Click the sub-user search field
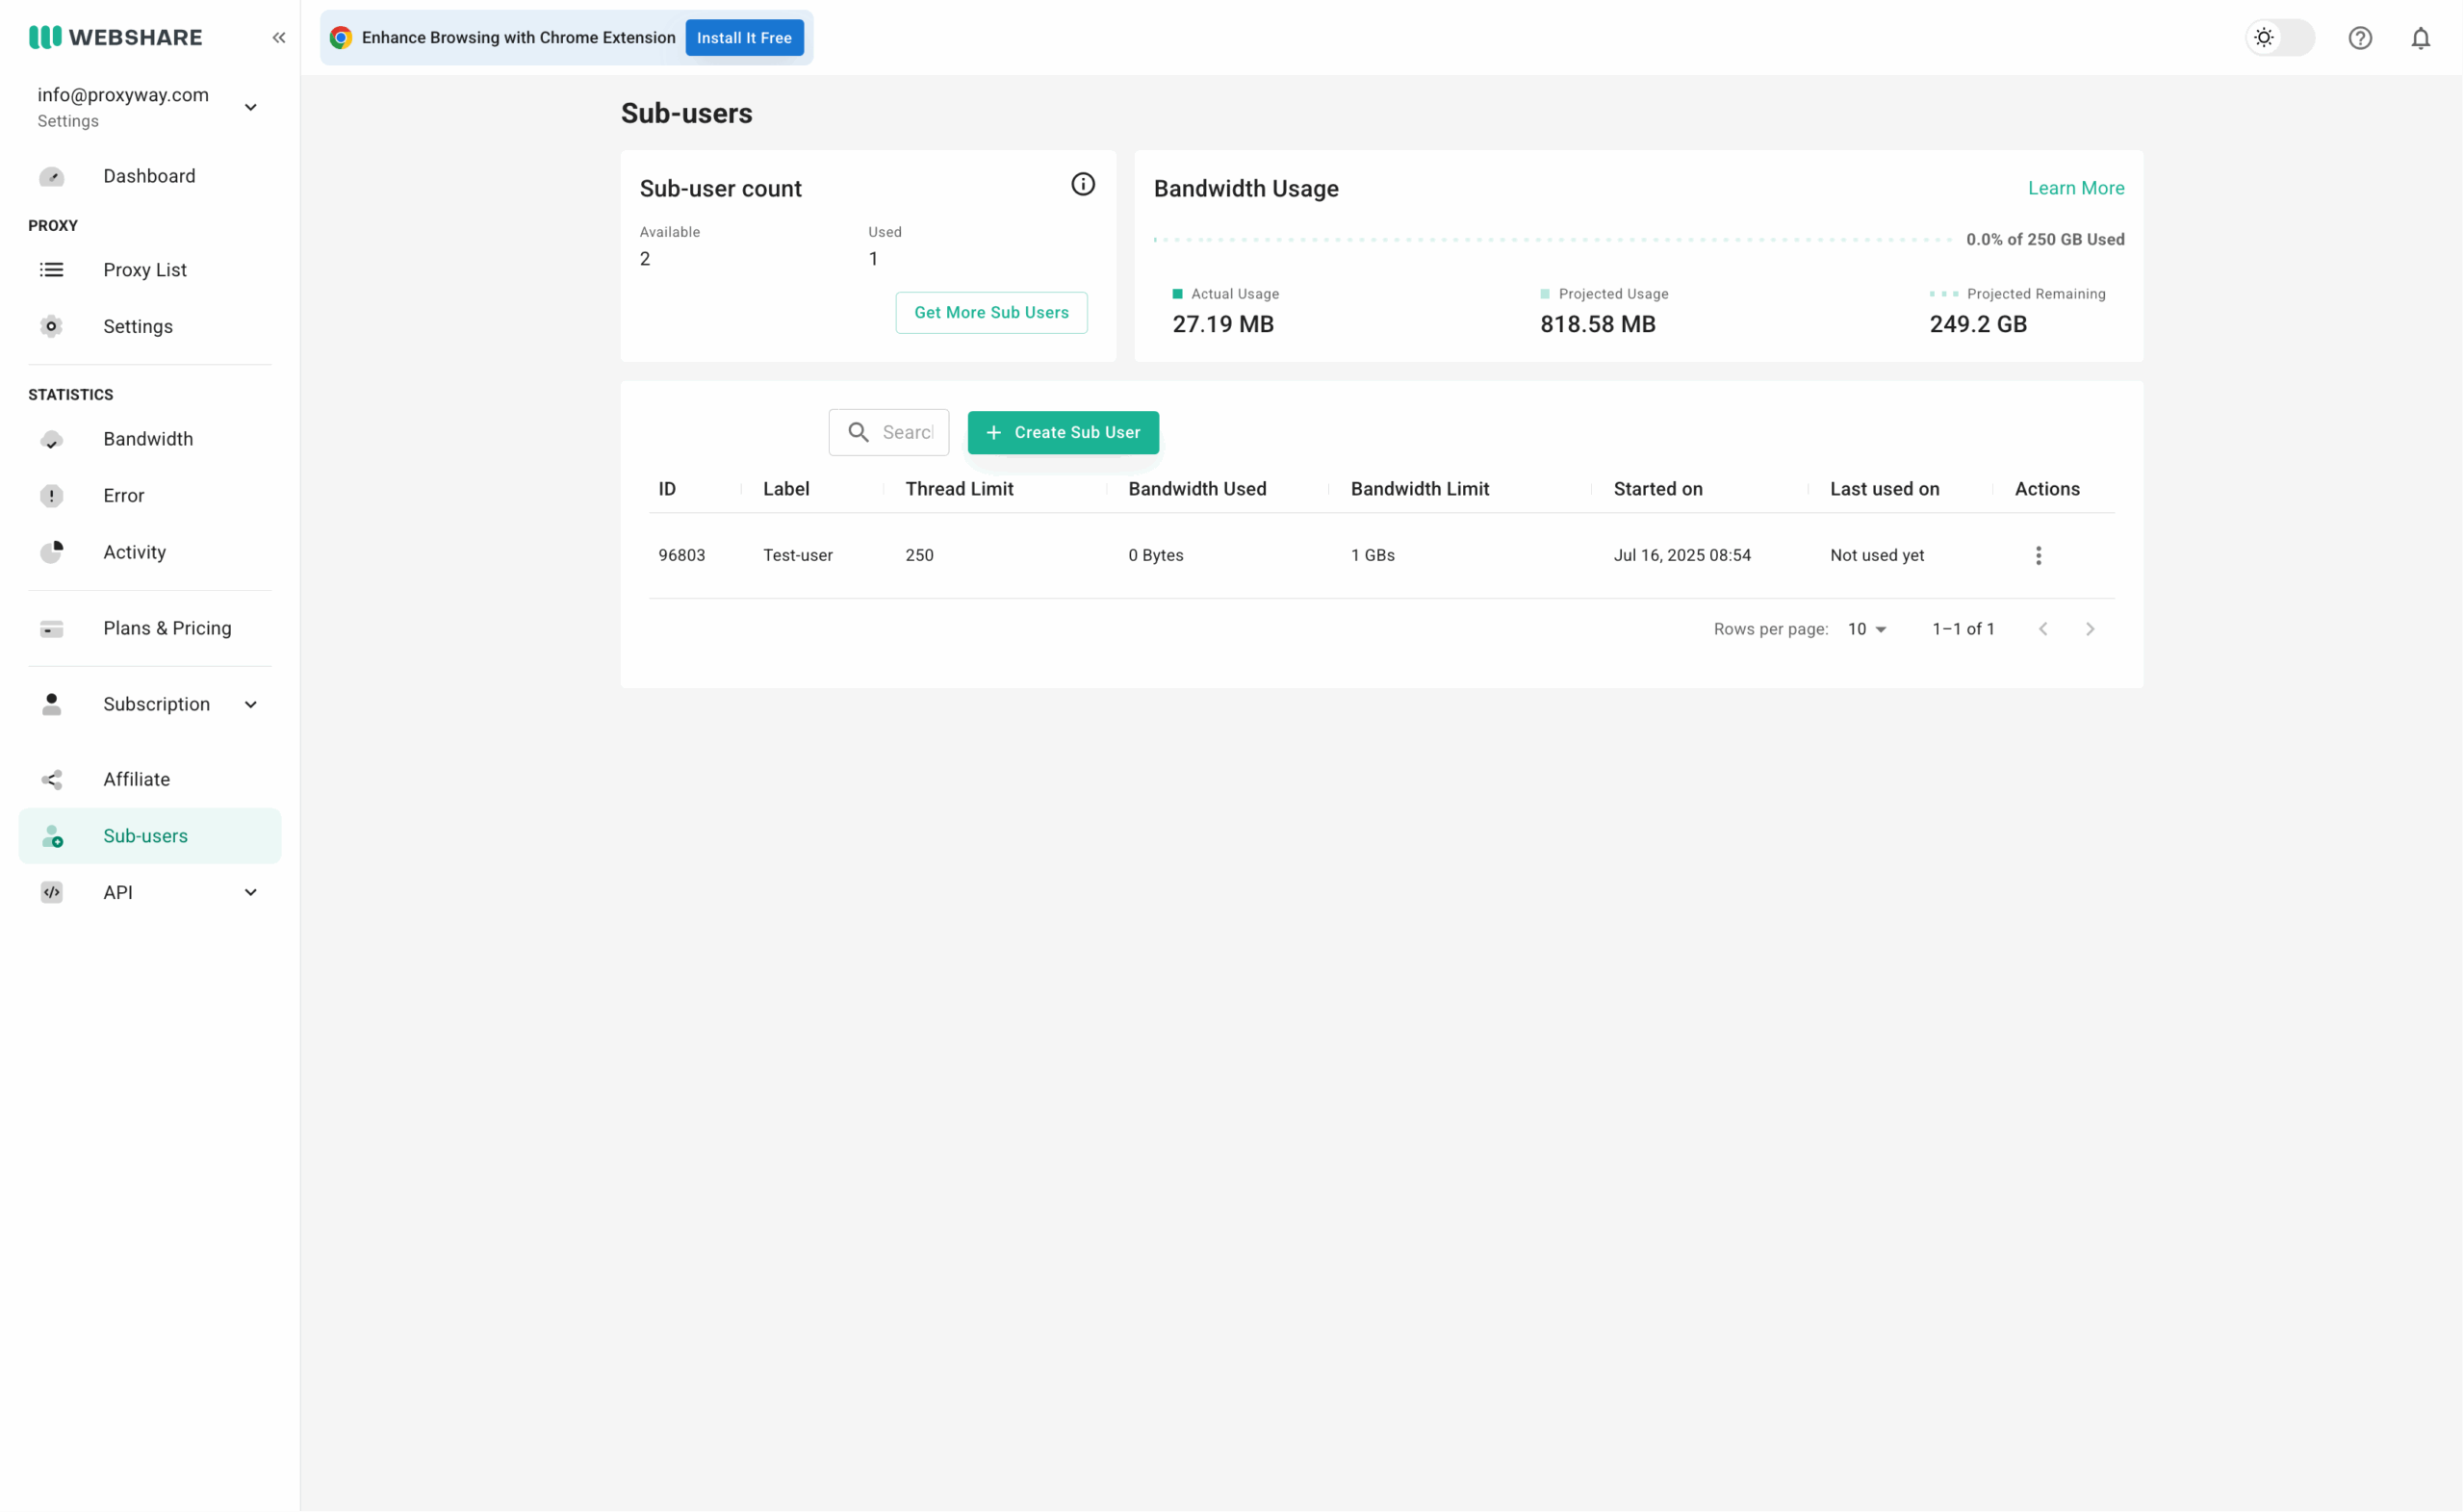The height and width of the screenshot is (1512, 2464). pos(889,432)
